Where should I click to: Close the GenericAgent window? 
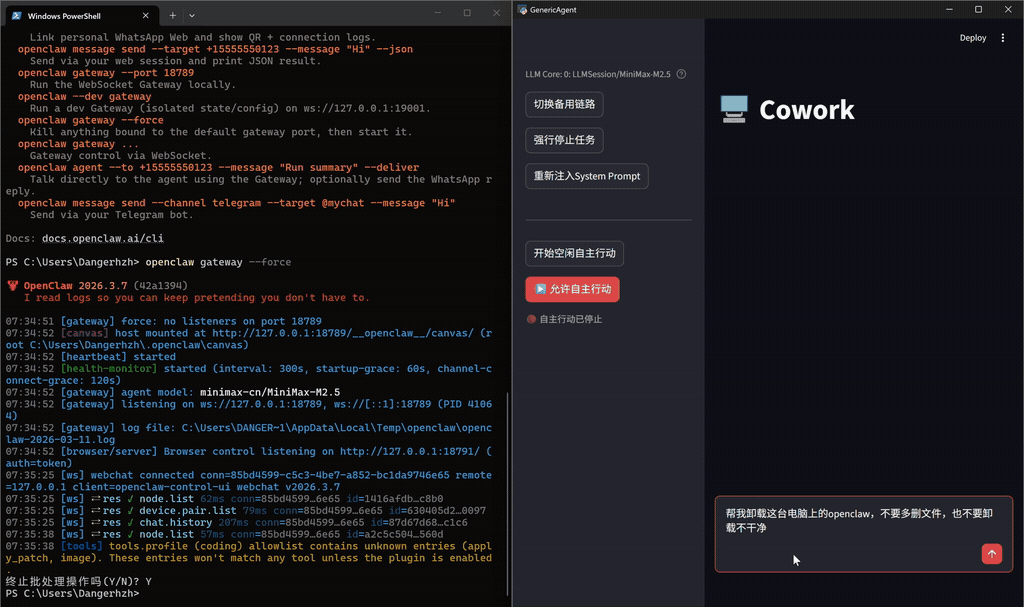point(1008,10)
